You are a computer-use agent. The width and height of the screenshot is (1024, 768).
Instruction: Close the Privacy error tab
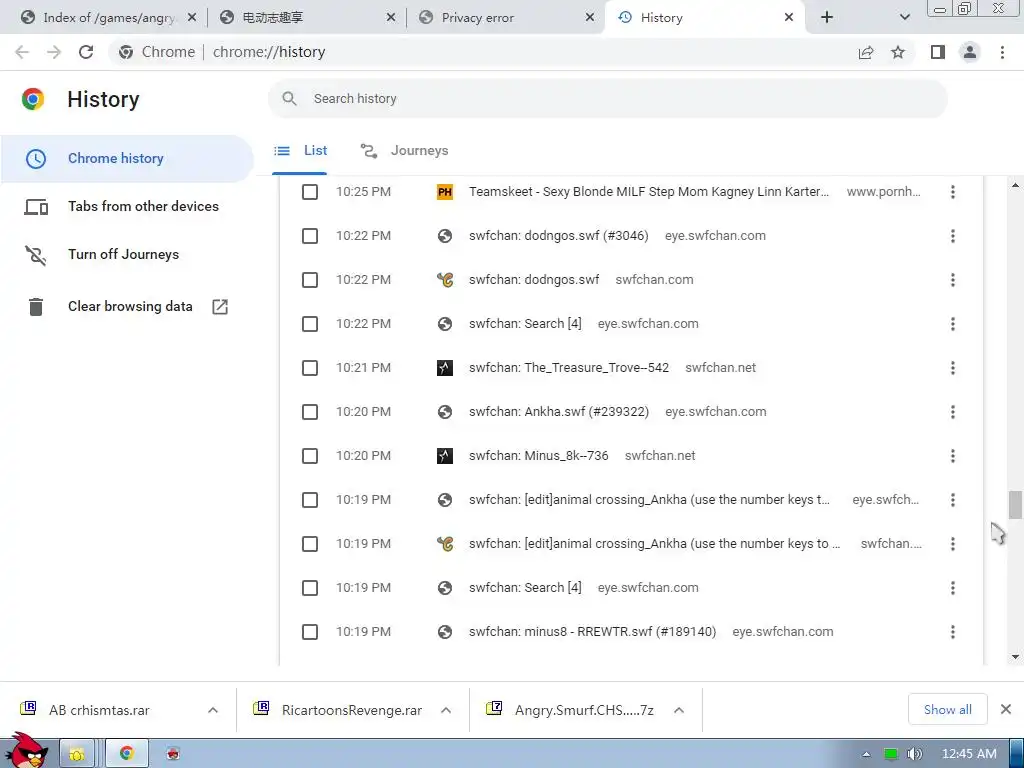tap(590, 18)
